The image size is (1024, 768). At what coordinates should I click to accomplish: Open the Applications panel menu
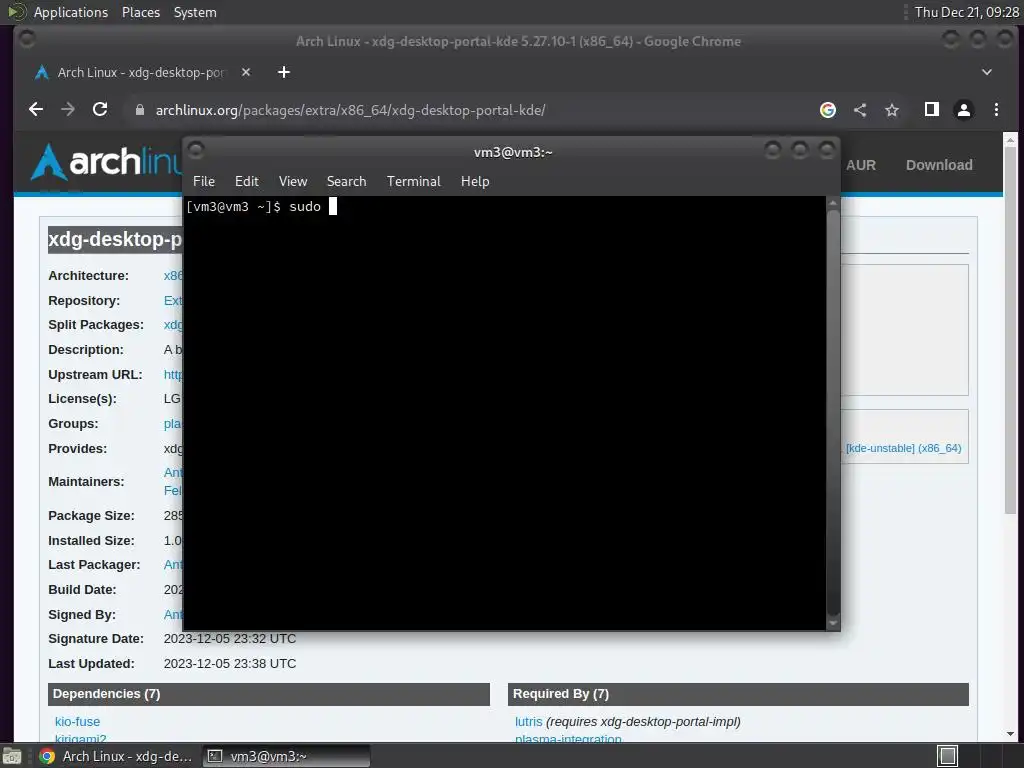71,12
